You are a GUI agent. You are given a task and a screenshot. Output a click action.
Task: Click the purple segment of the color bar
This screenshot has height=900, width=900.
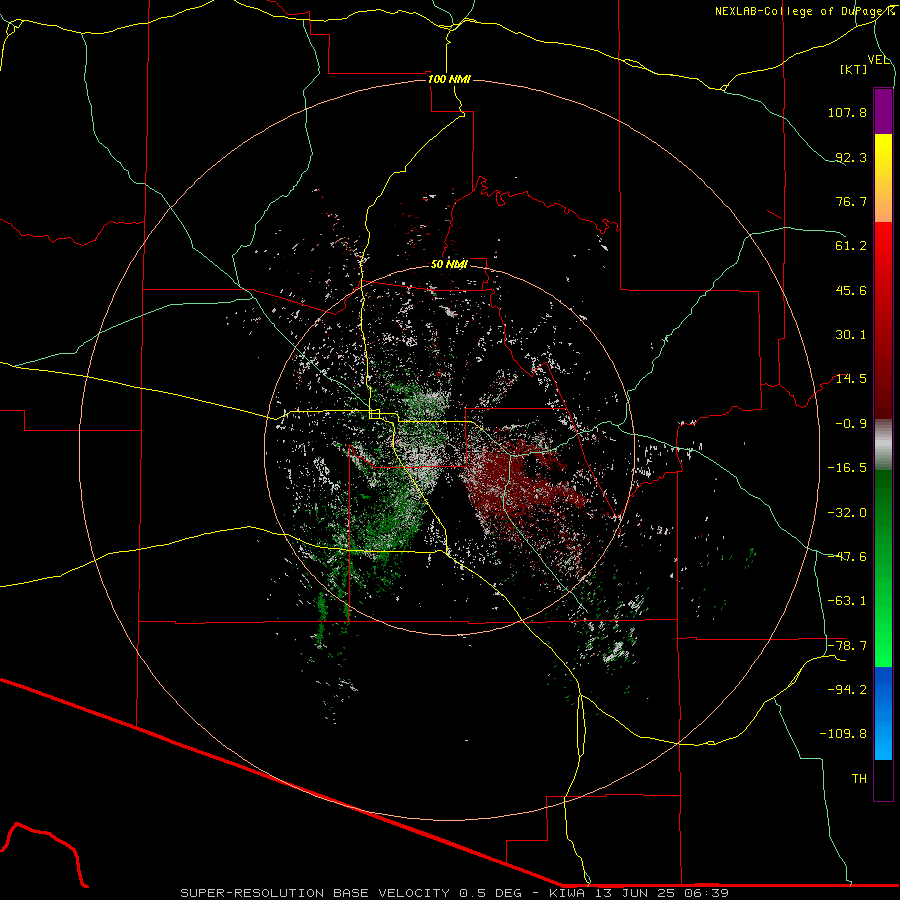(x=883, y=111)
